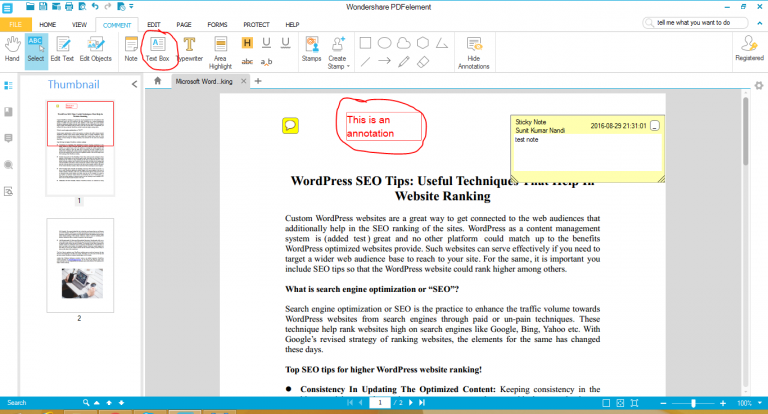Add a sticky Note annotation
This screenshot has height=414, width=768.
point(131,49)
